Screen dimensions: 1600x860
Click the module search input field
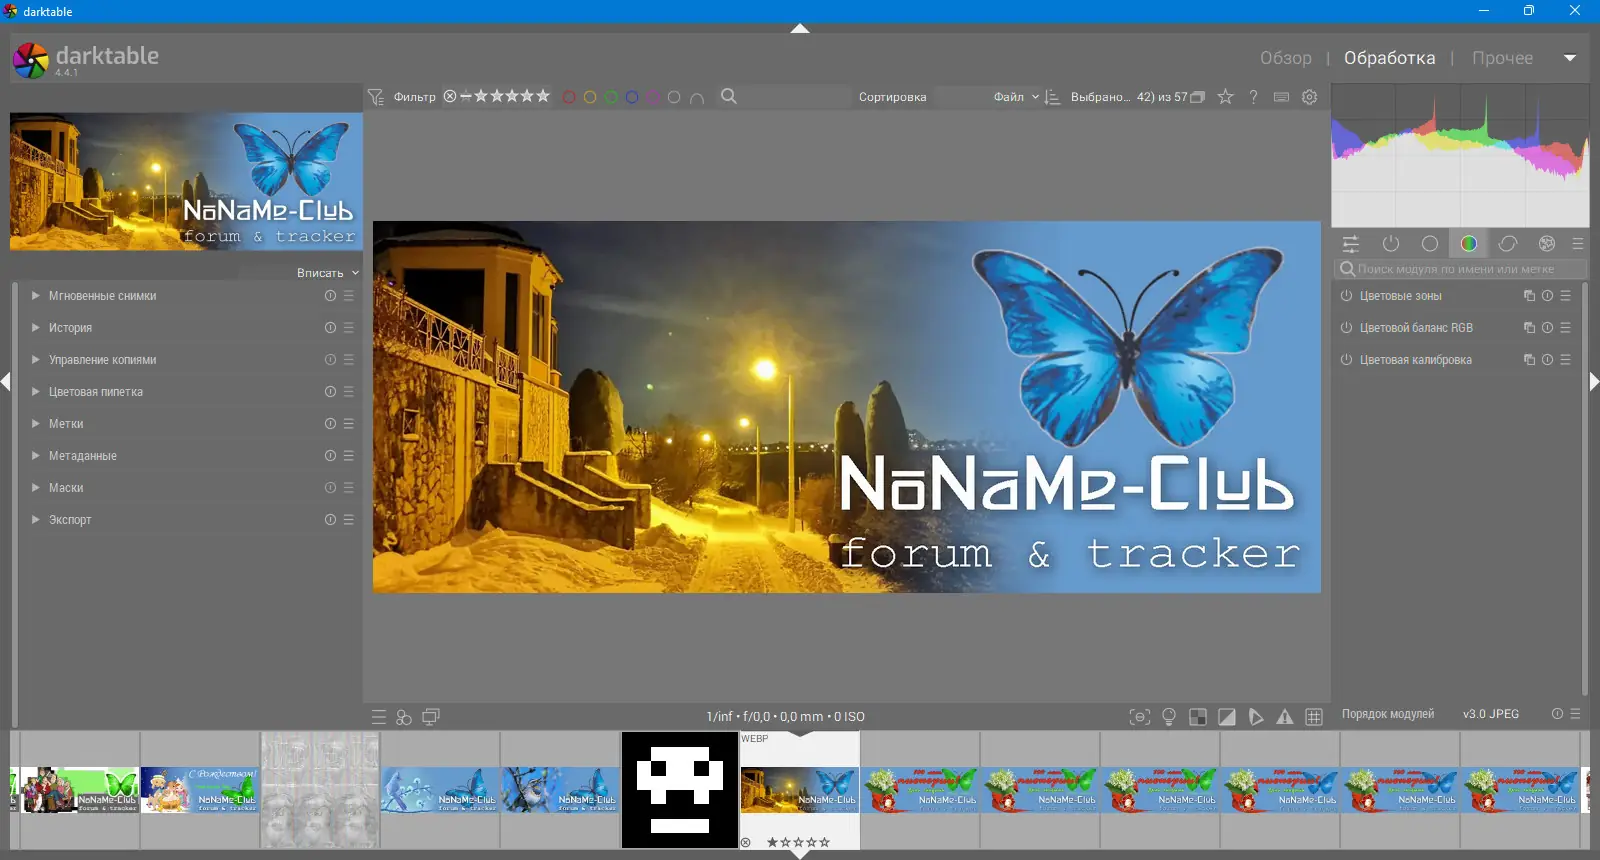1460,269
